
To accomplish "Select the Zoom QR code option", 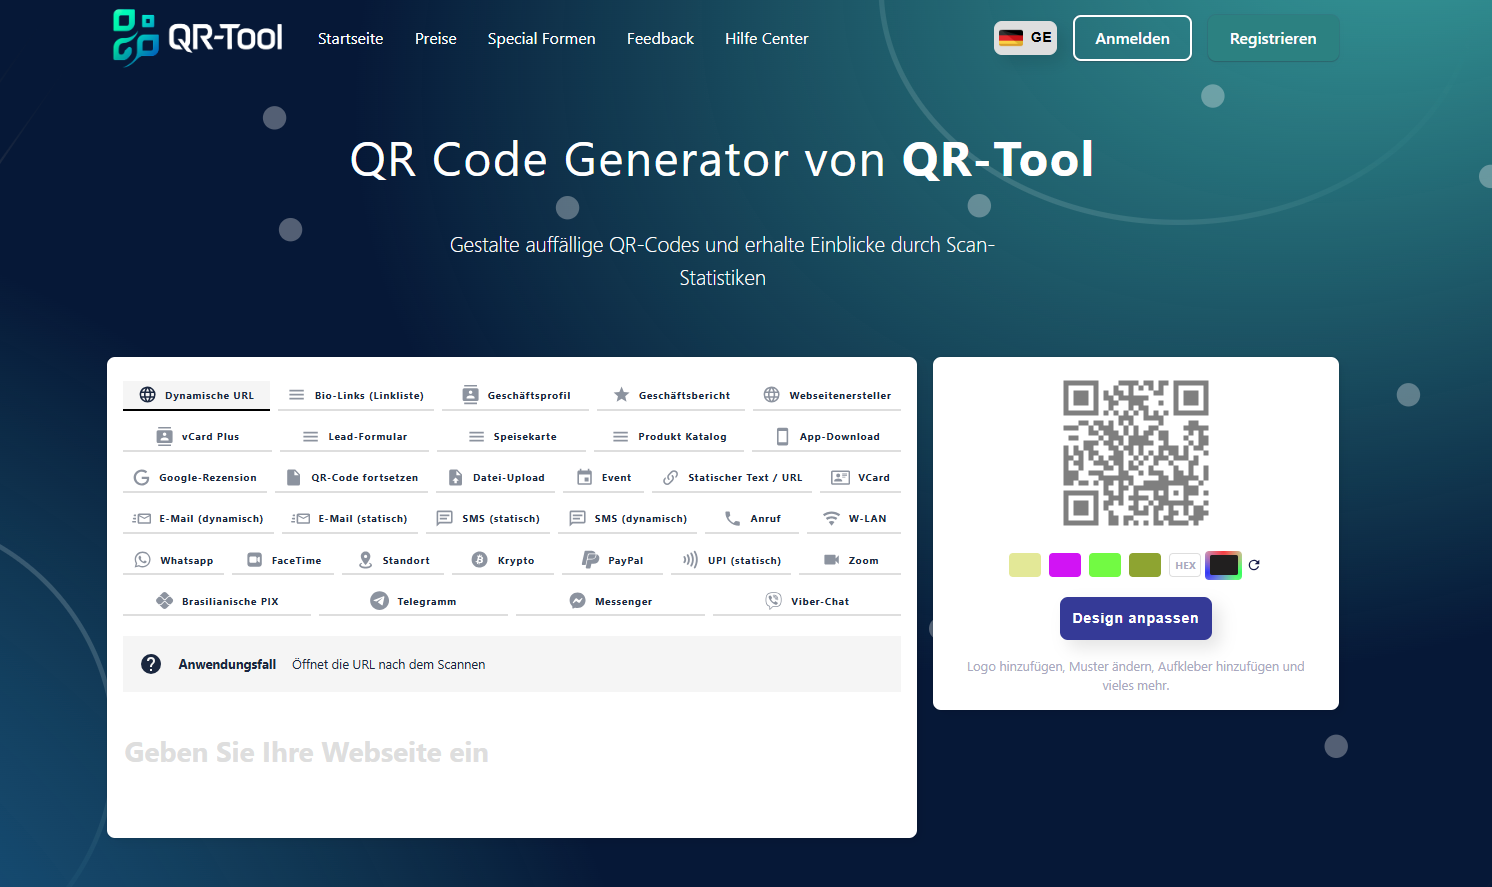I will (849, 559).
